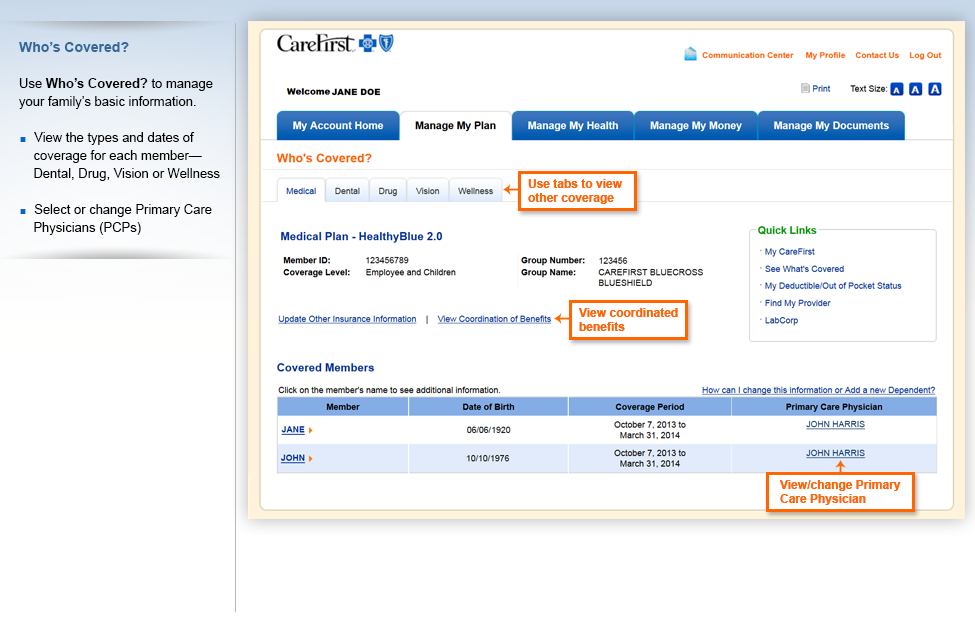Click the Communication Center mail icon
The image size is (975, 626).
[x=690, y=54]
